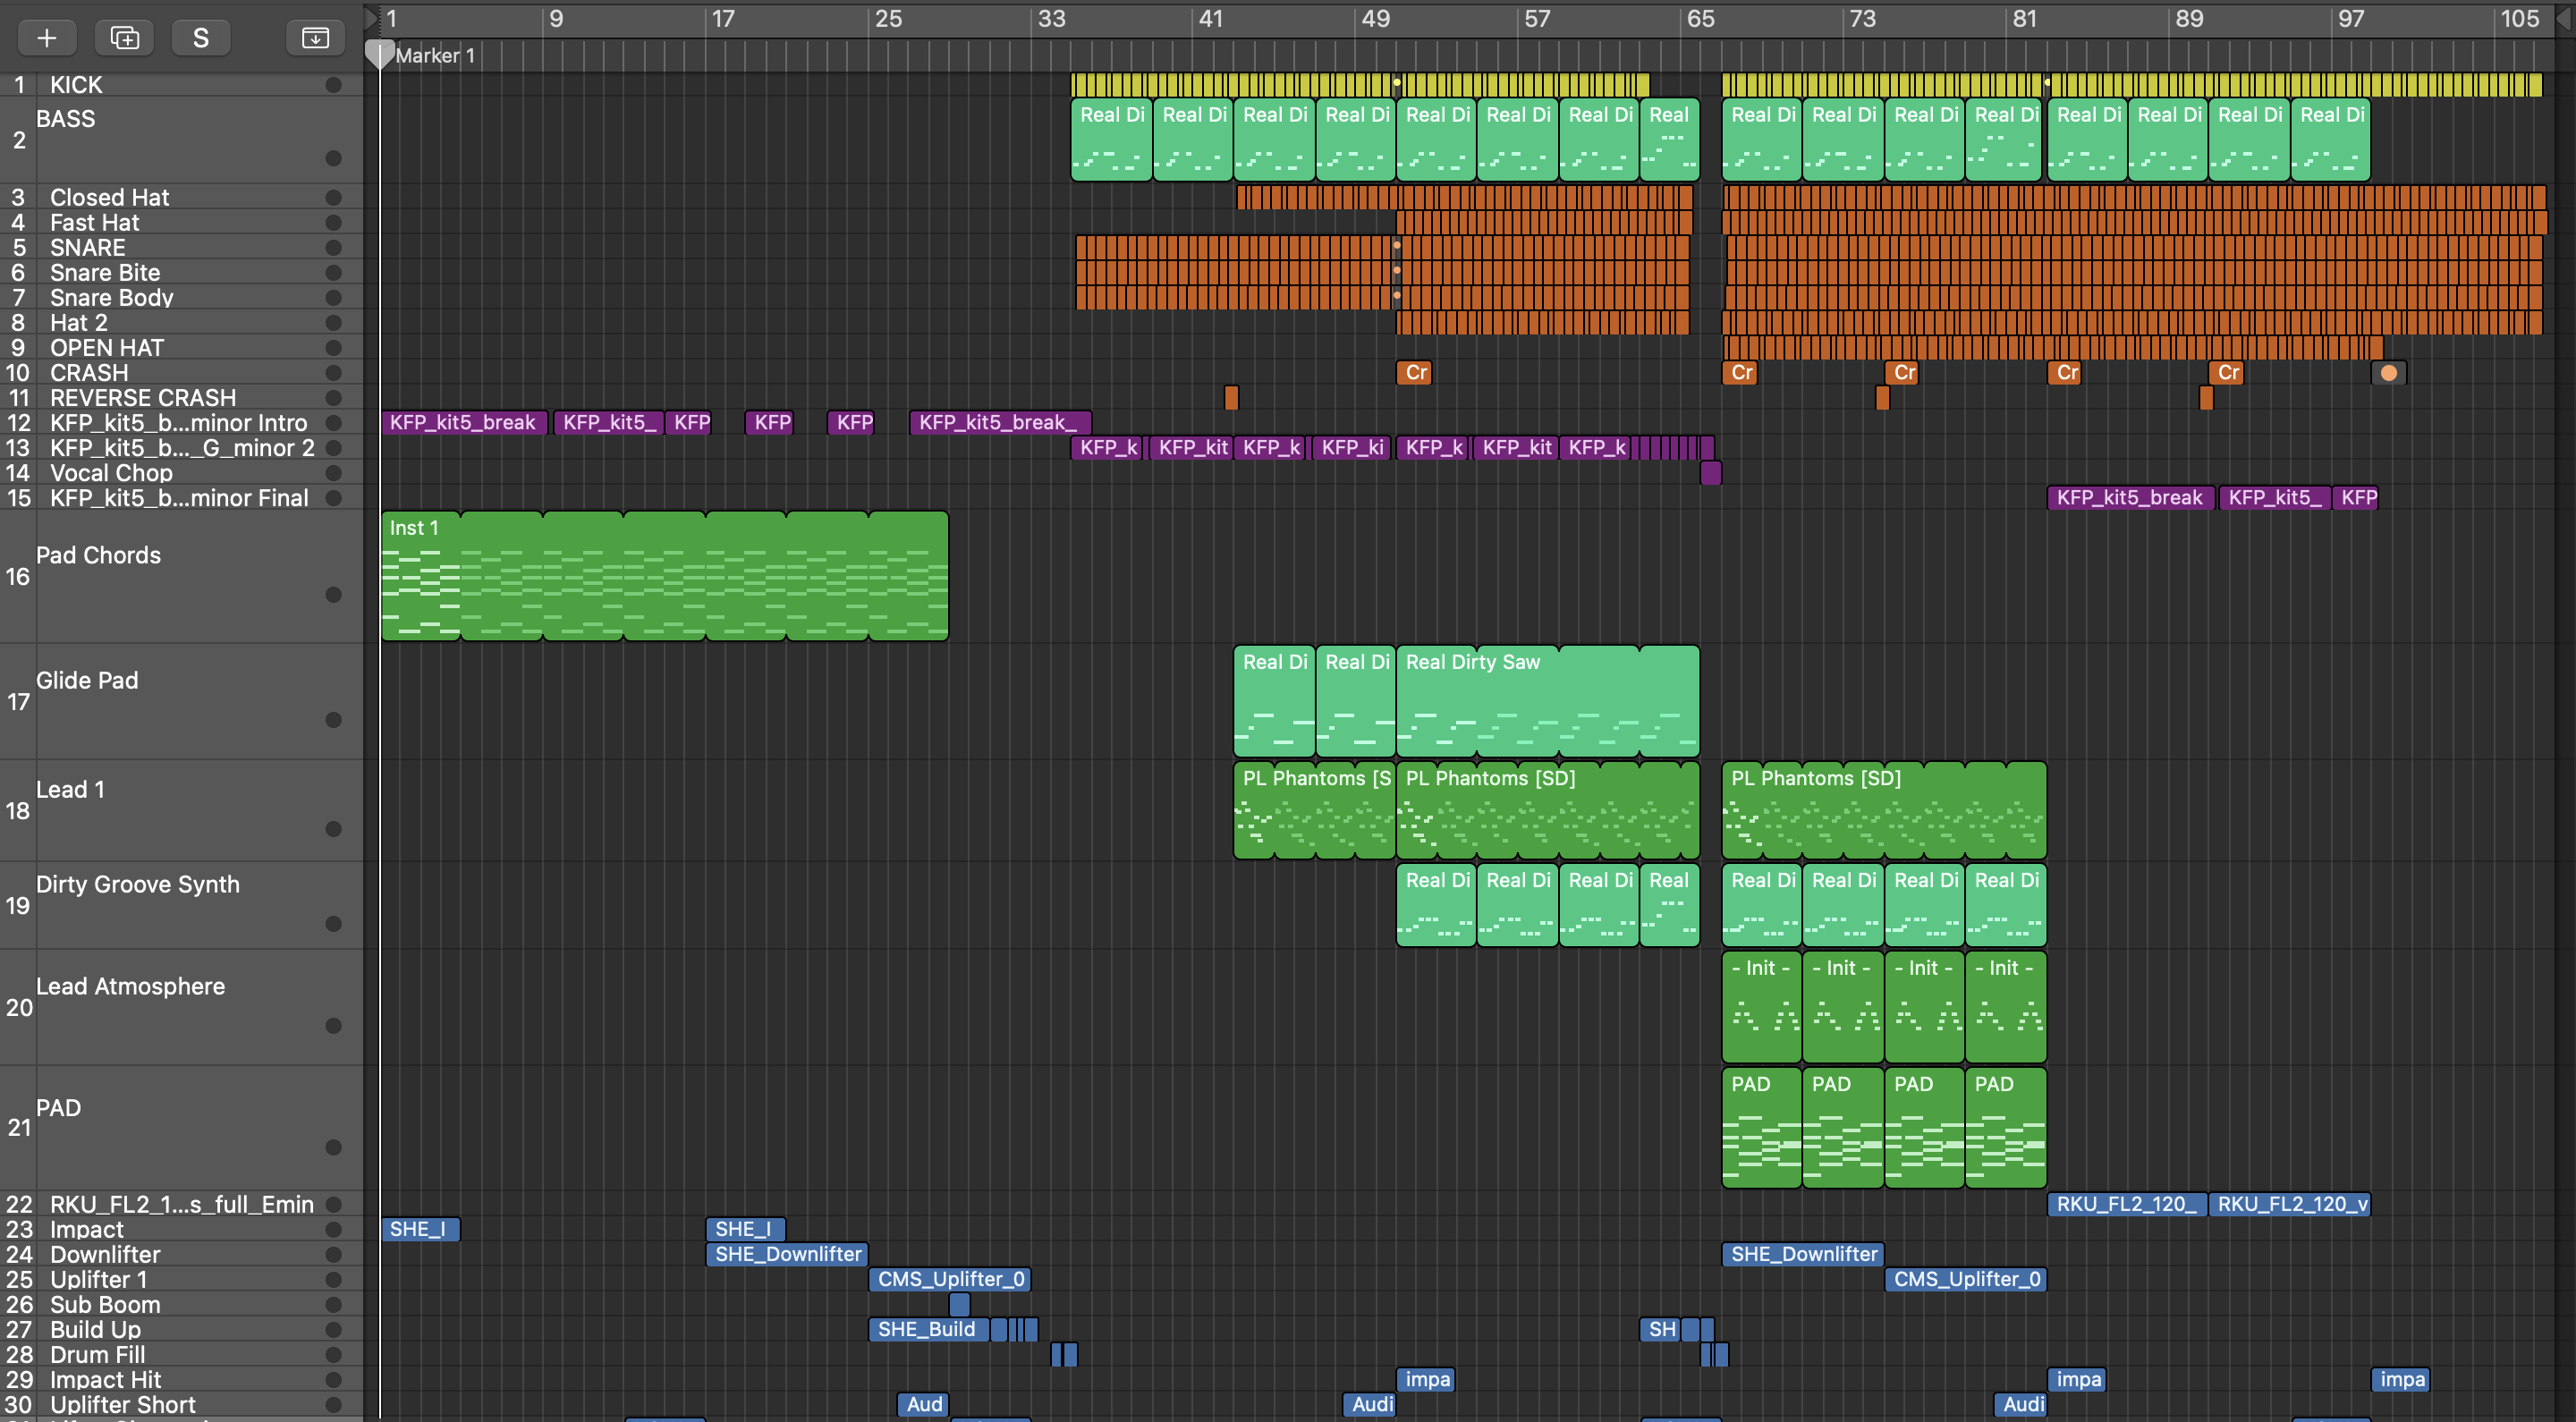The width and height of the screenshot is (2576, 1422).
Task: Toggle the Pad Chords track enable dot
Action: click(x=333, y=595)
